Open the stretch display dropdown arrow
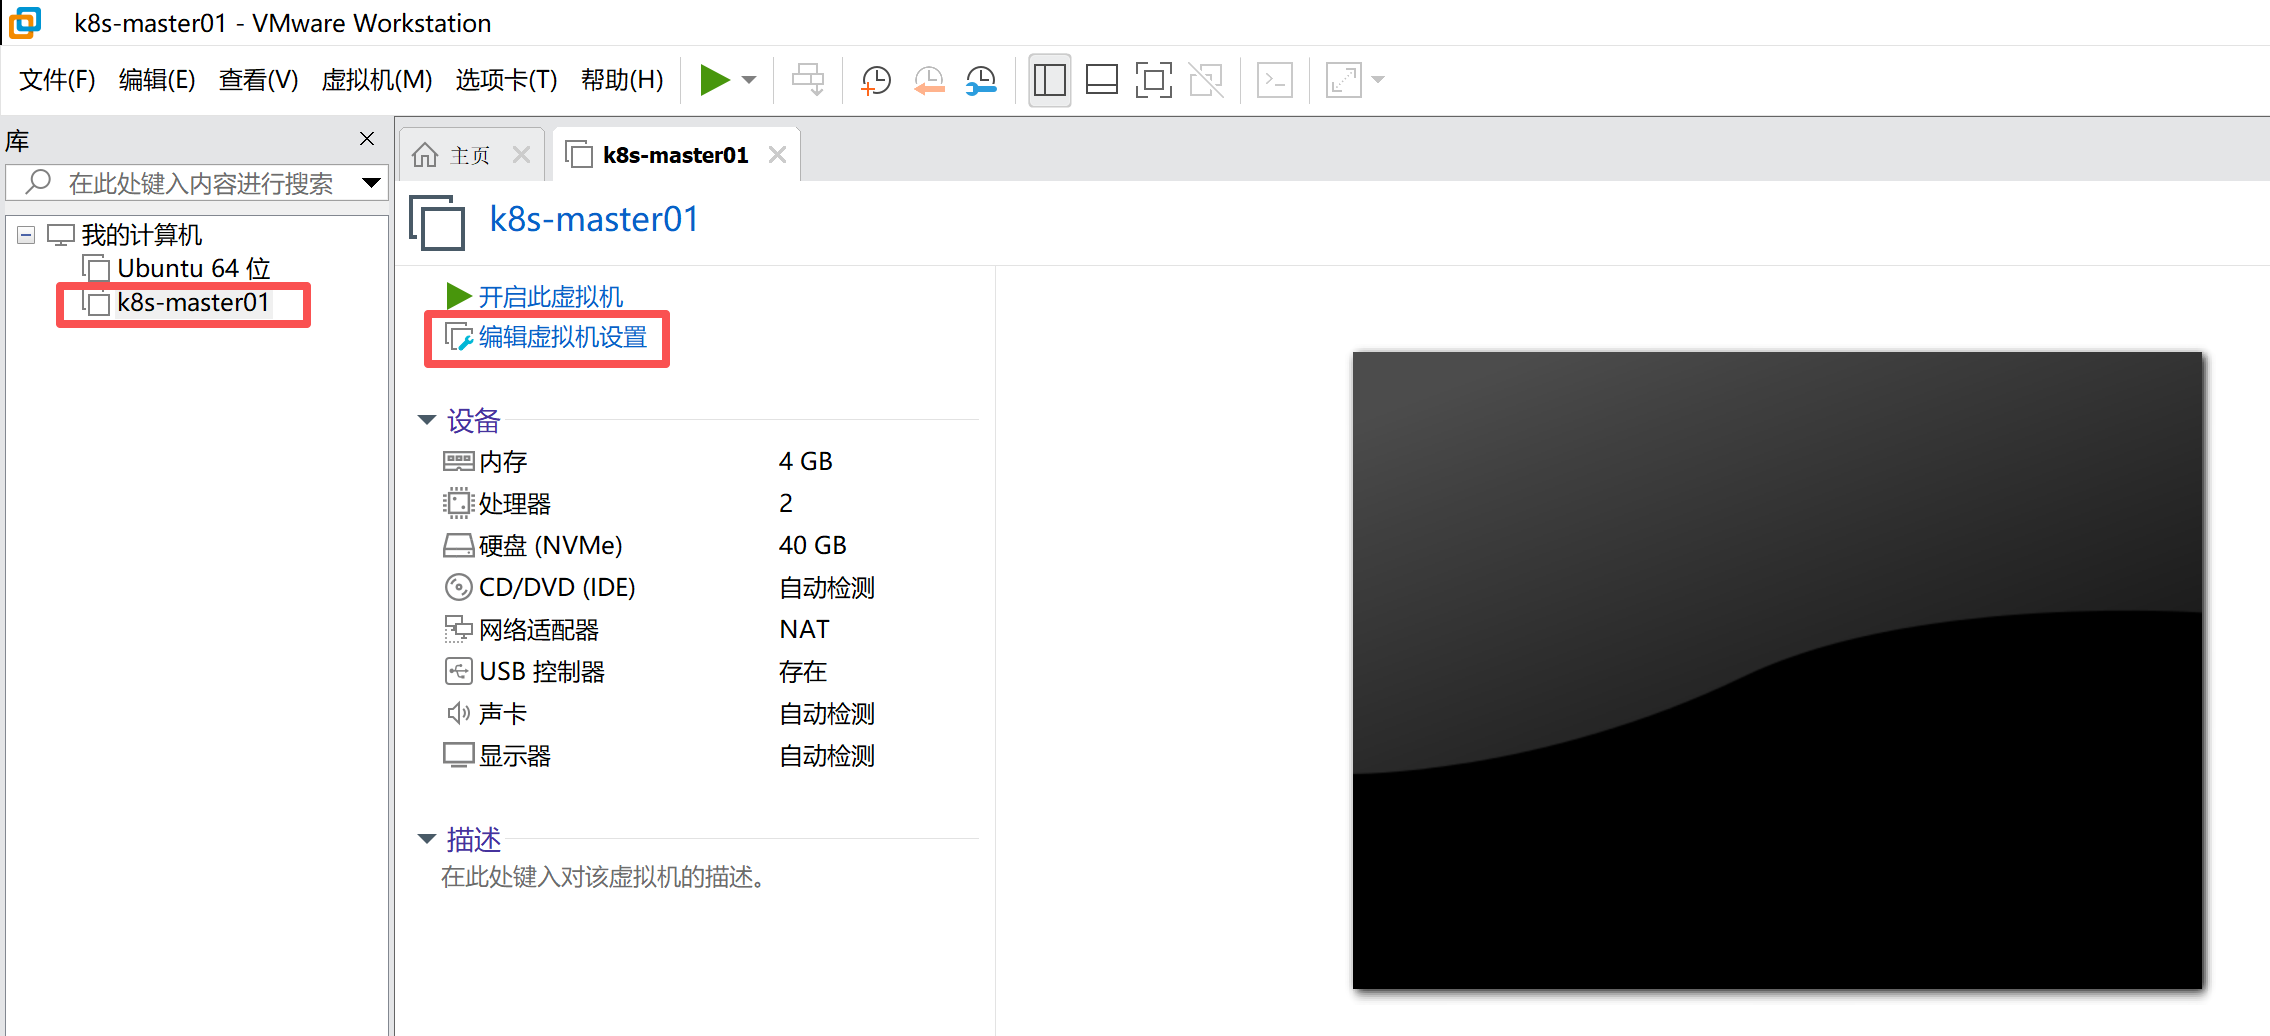Viewport: 2270px width, 1036px height. click(1378, 80)
